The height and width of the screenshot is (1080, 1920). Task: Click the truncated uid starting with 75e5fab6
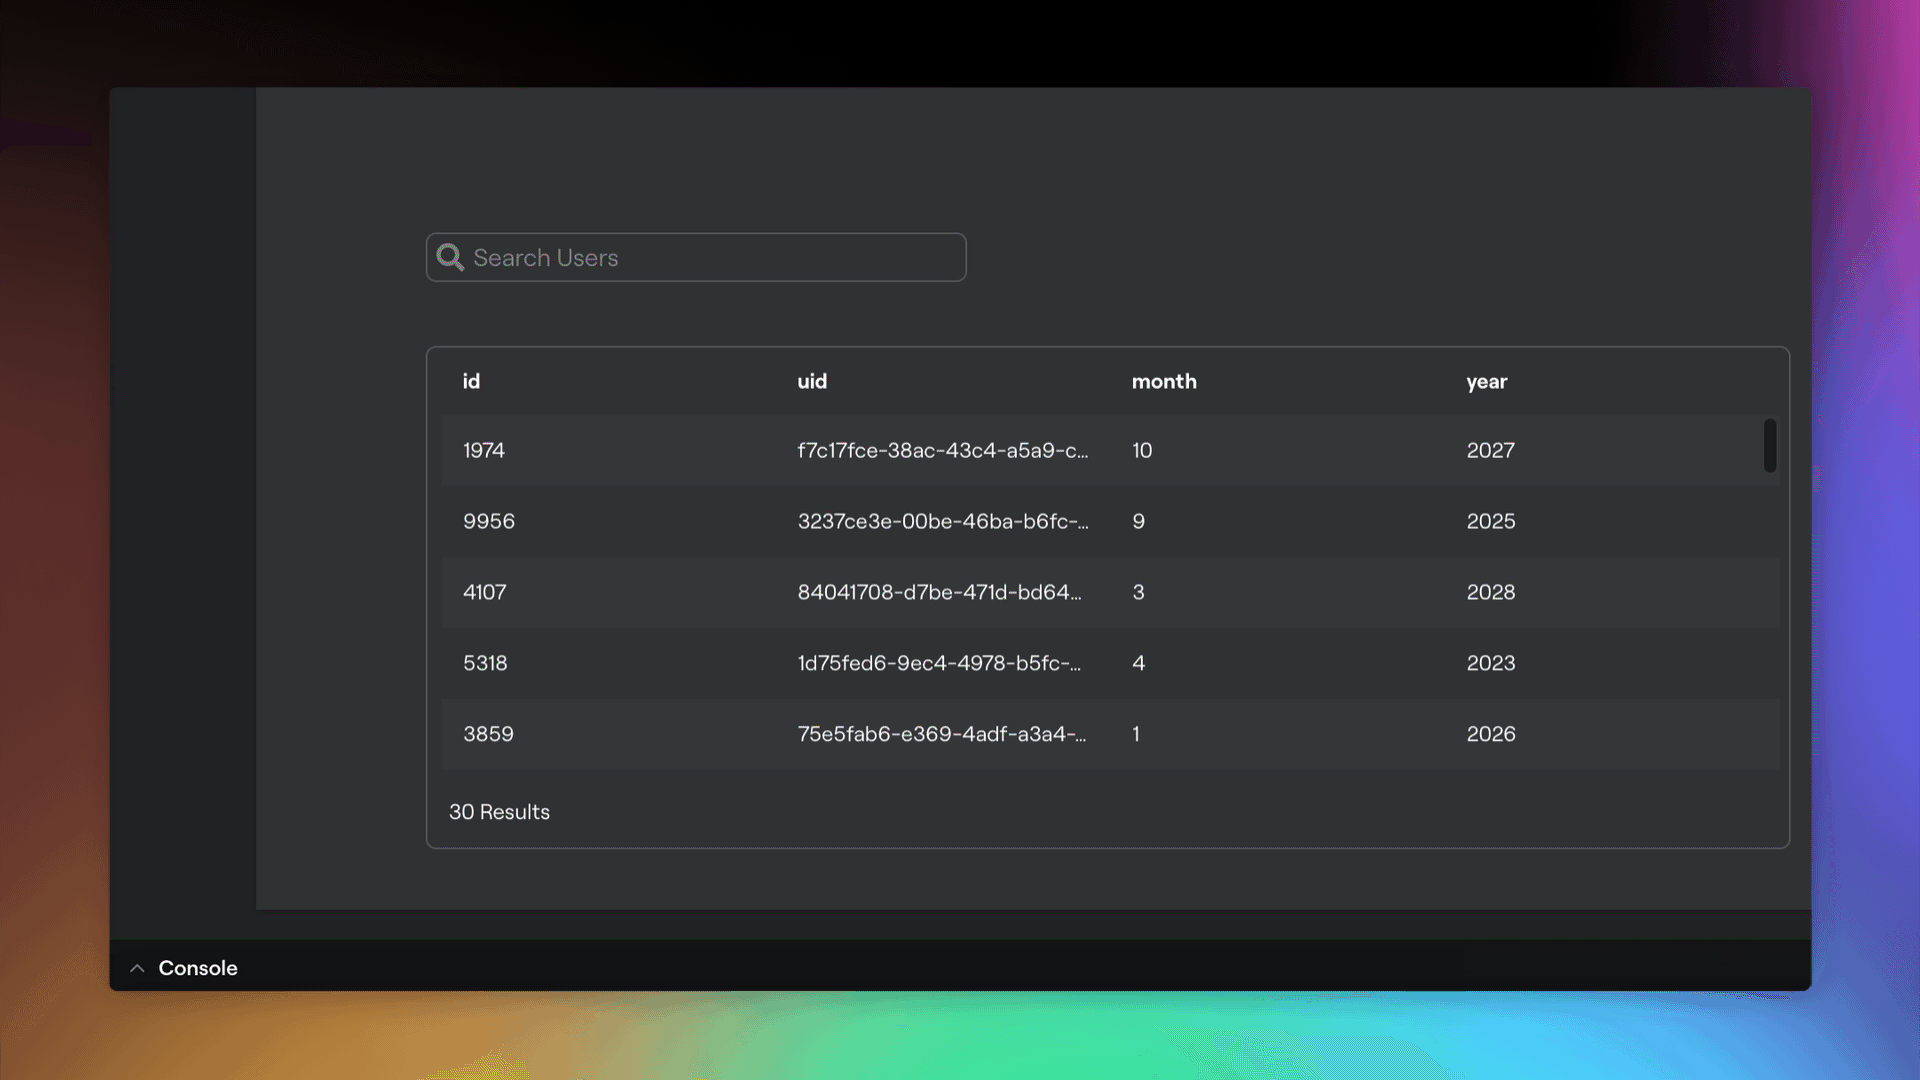[x=941, y=734]
